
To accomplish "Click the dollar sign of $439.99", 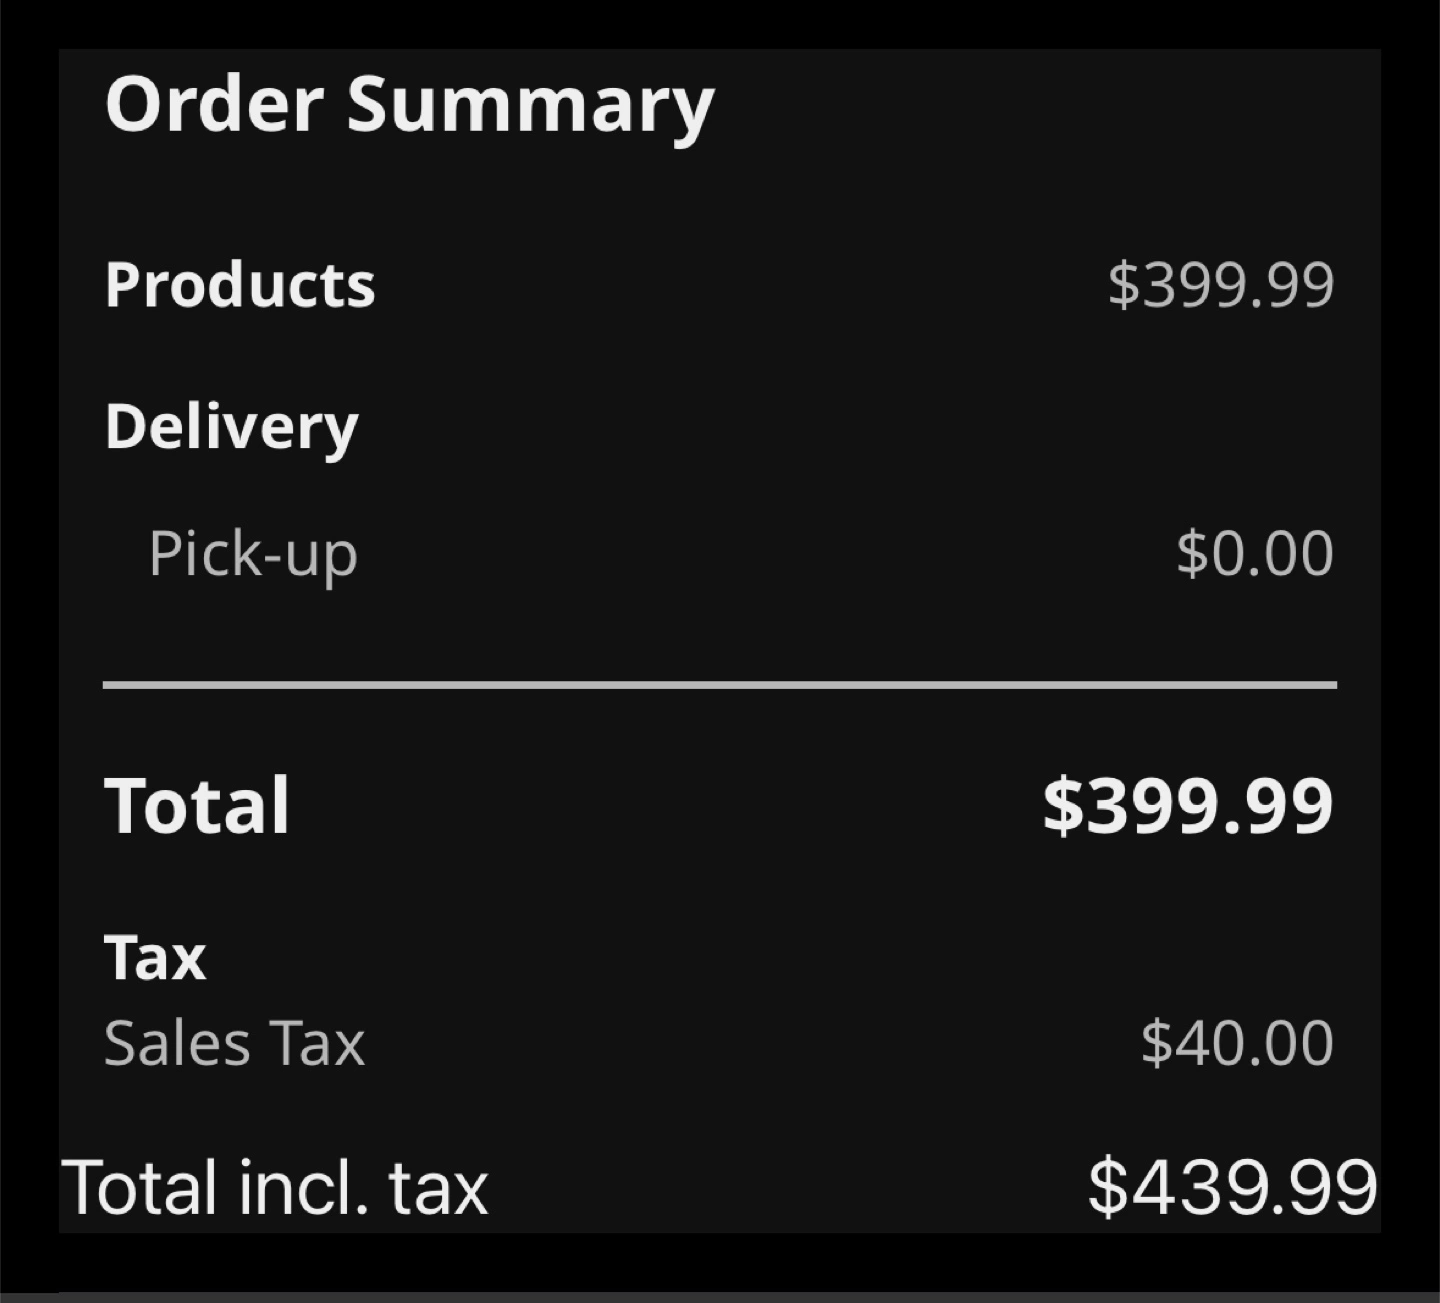I will [1107, 1187].
